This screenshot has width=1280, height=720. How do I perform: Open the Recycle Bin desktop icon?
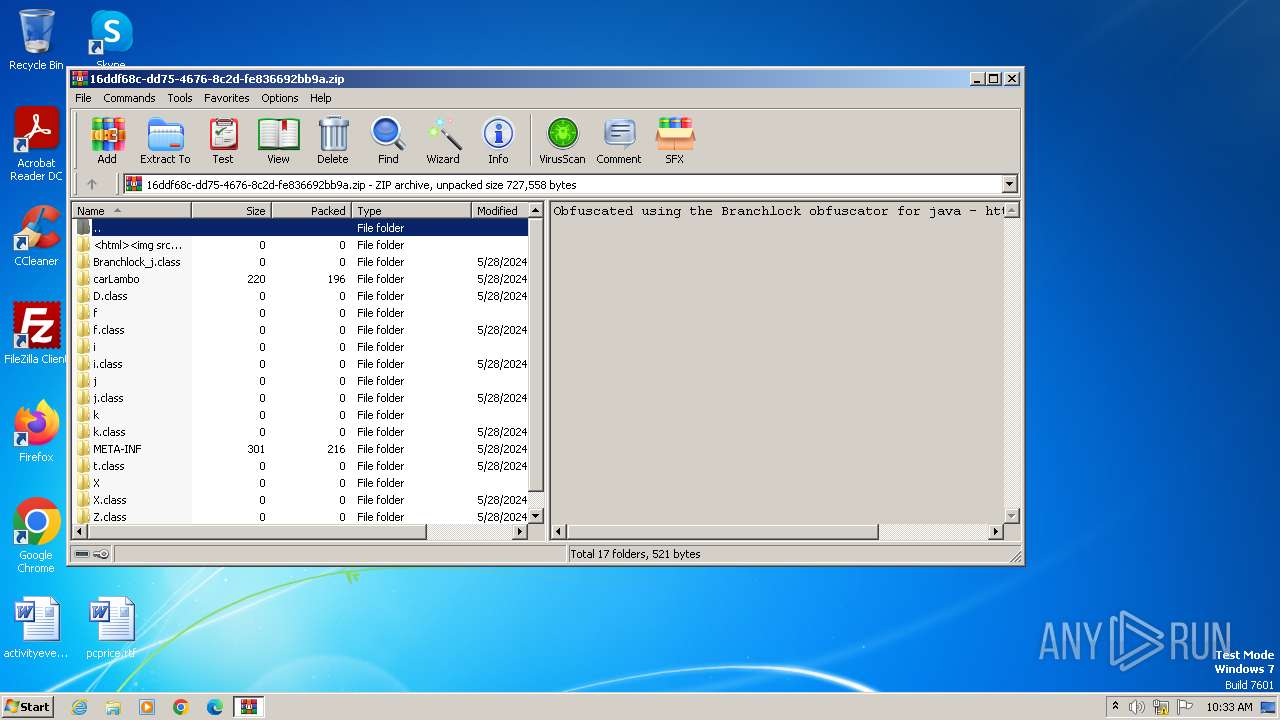[36, 40]
